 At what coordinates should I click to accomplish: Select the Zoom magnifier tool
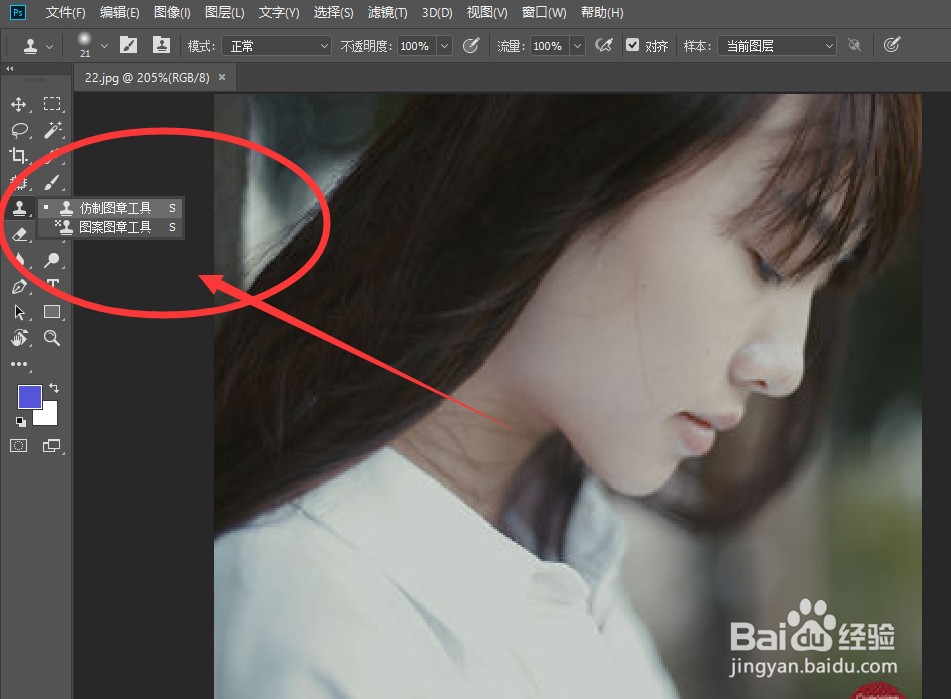click(52, 338)
